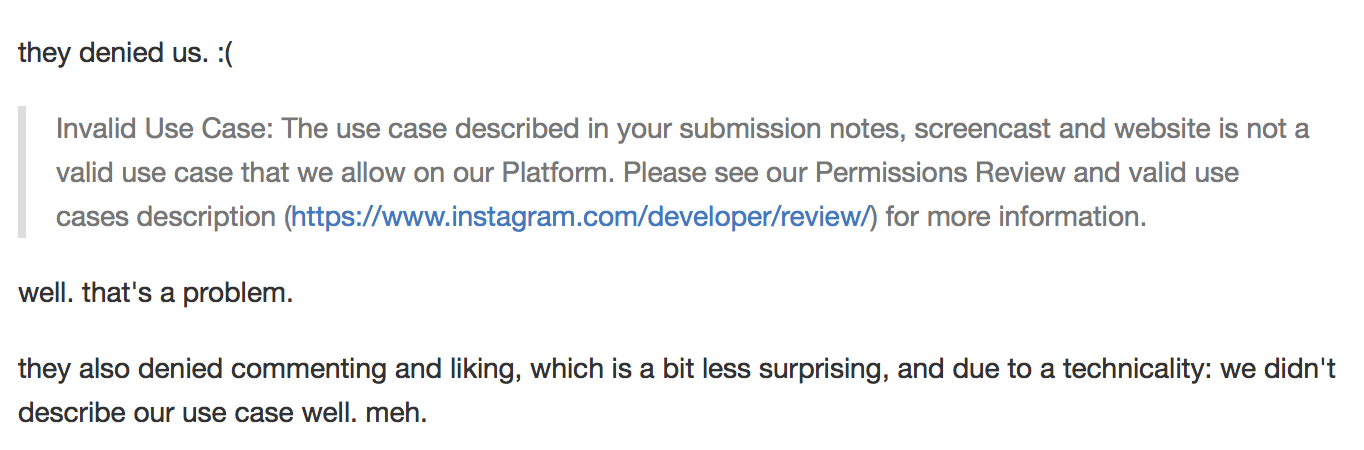Click the sad face emoticon text

pos(224,52)
